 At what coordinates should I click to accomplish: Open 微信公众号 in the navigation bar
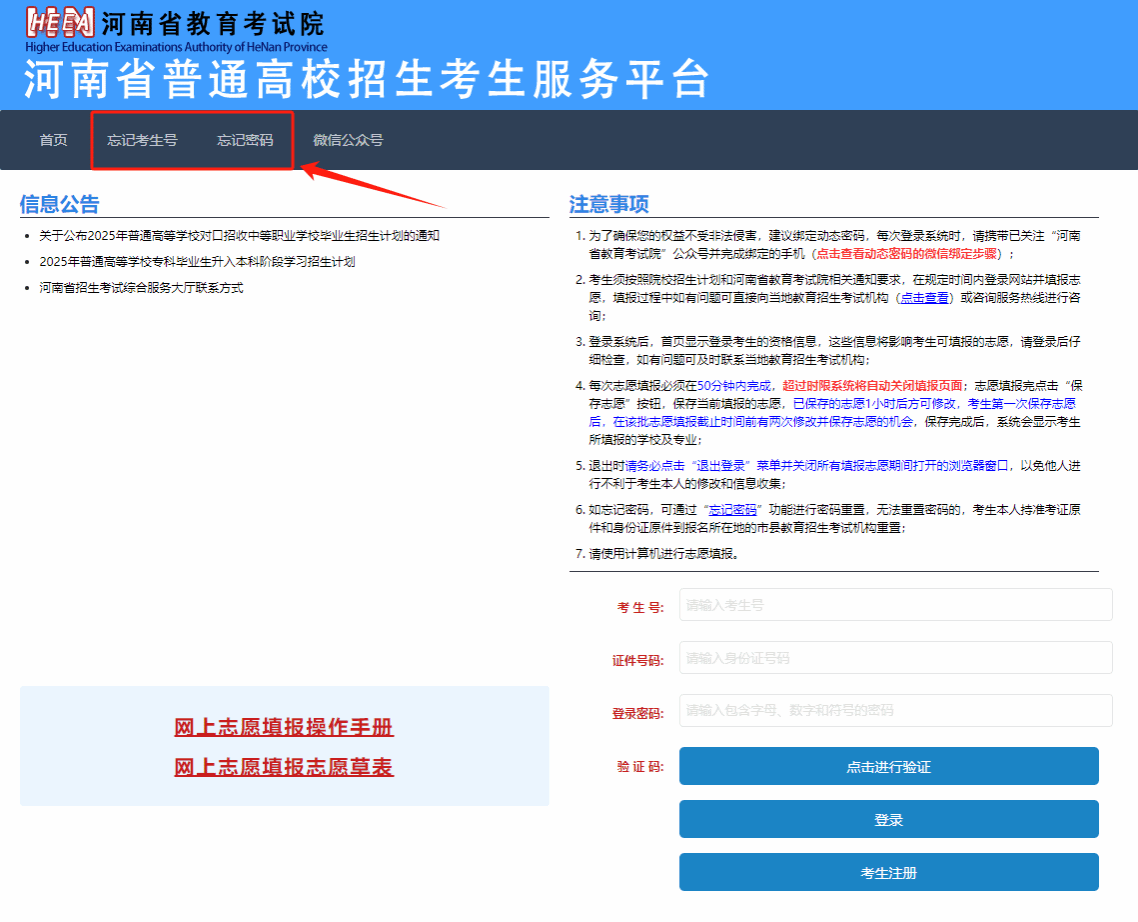[x=348, y=140]
